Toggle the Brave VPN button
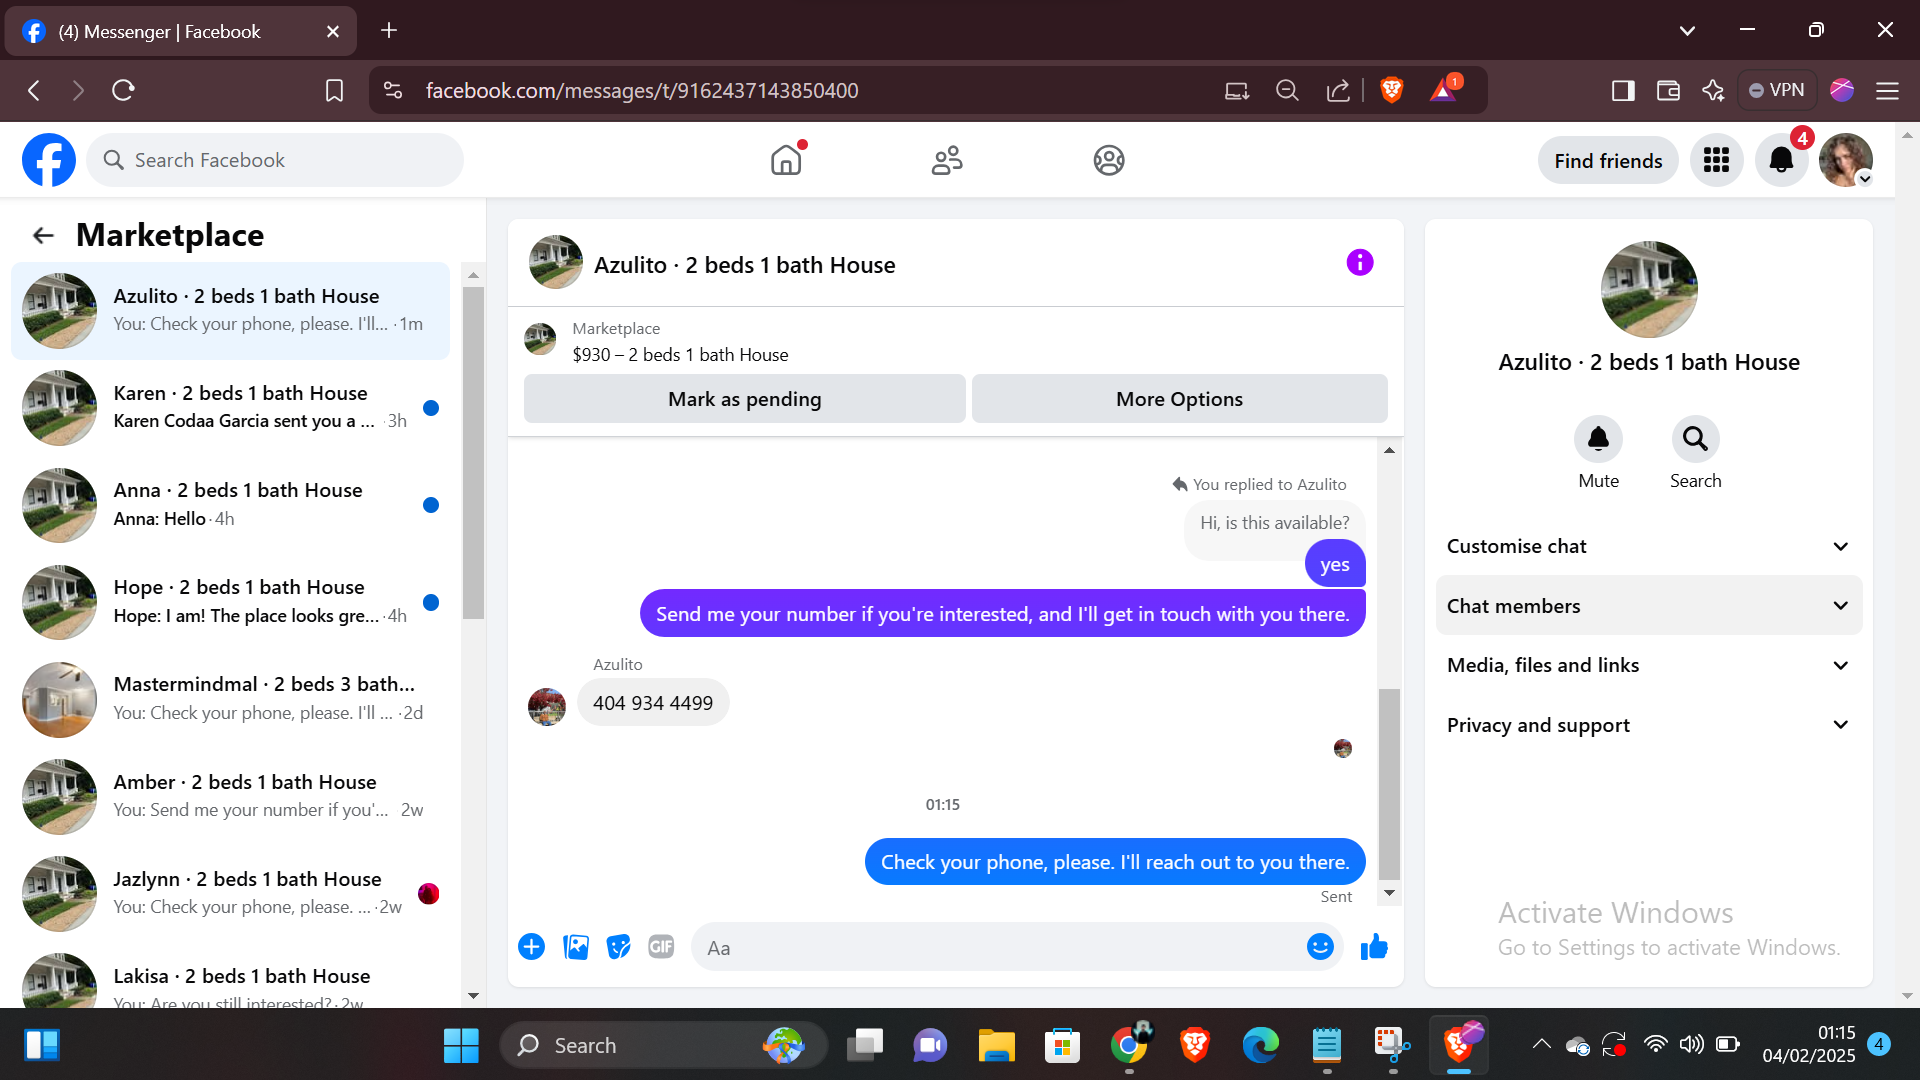The height and width of the screenshot is (1080, 1920). (x=1777, y=91)
